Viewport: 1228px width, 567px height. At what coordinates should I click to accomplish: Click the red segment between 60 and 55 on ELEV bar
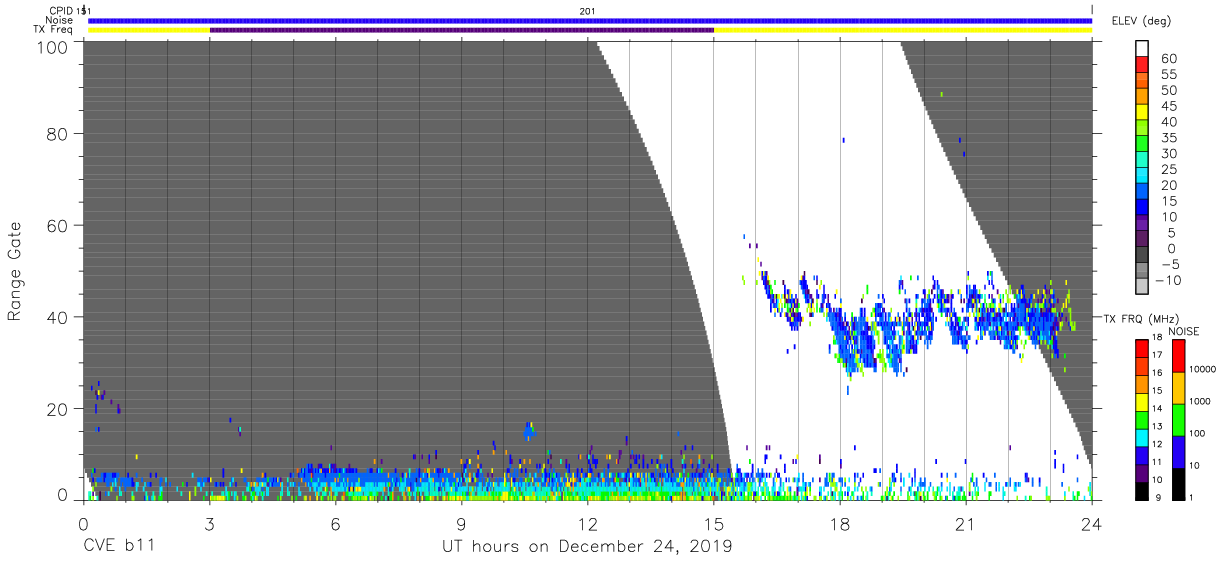click(1143, 63)
